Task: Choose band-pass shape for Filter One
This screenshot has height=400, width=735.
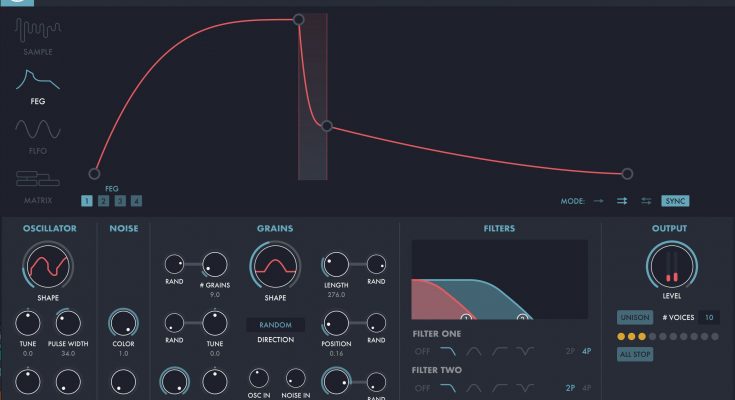Action: click(x=474, y=351)
